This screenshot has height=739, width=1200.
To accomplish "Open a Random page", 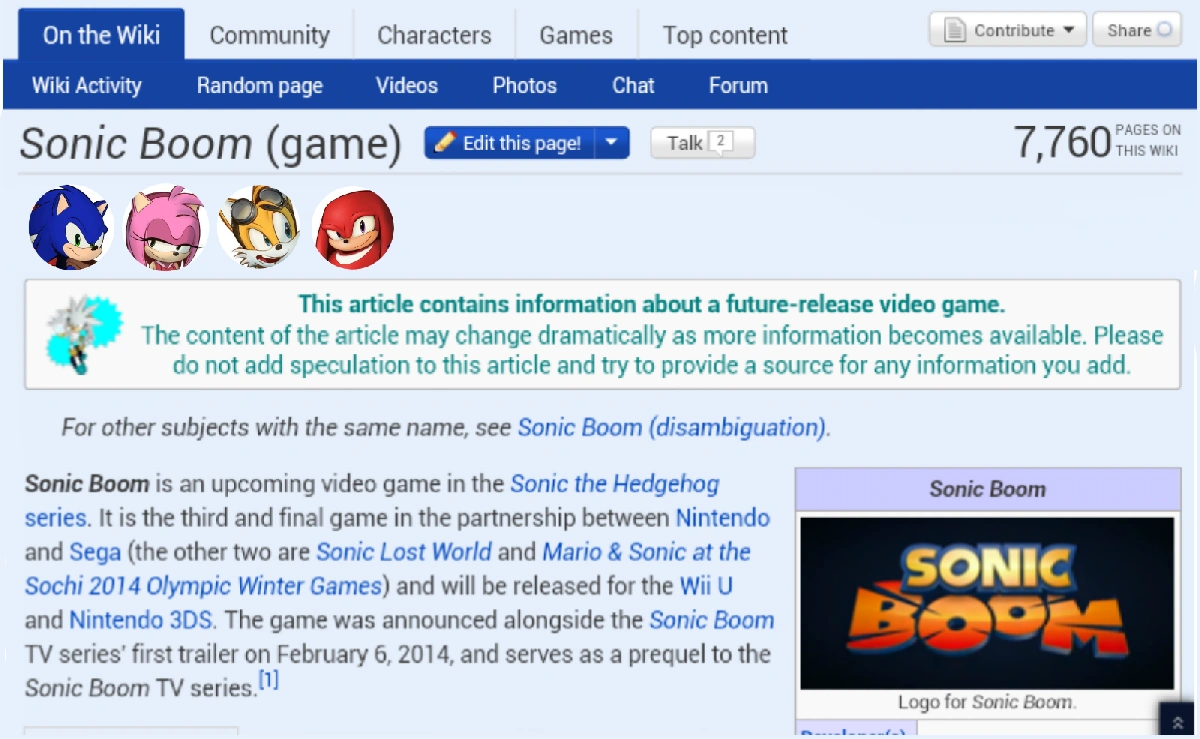I will click(x=259, y=85).
